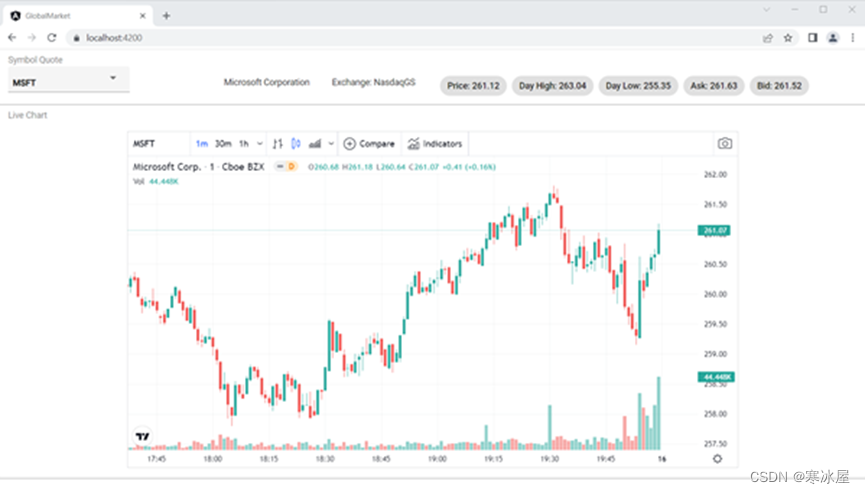Open the Compare symbols dialog
Viewport: 865px width, 494px height.
(x=369, y=144)
